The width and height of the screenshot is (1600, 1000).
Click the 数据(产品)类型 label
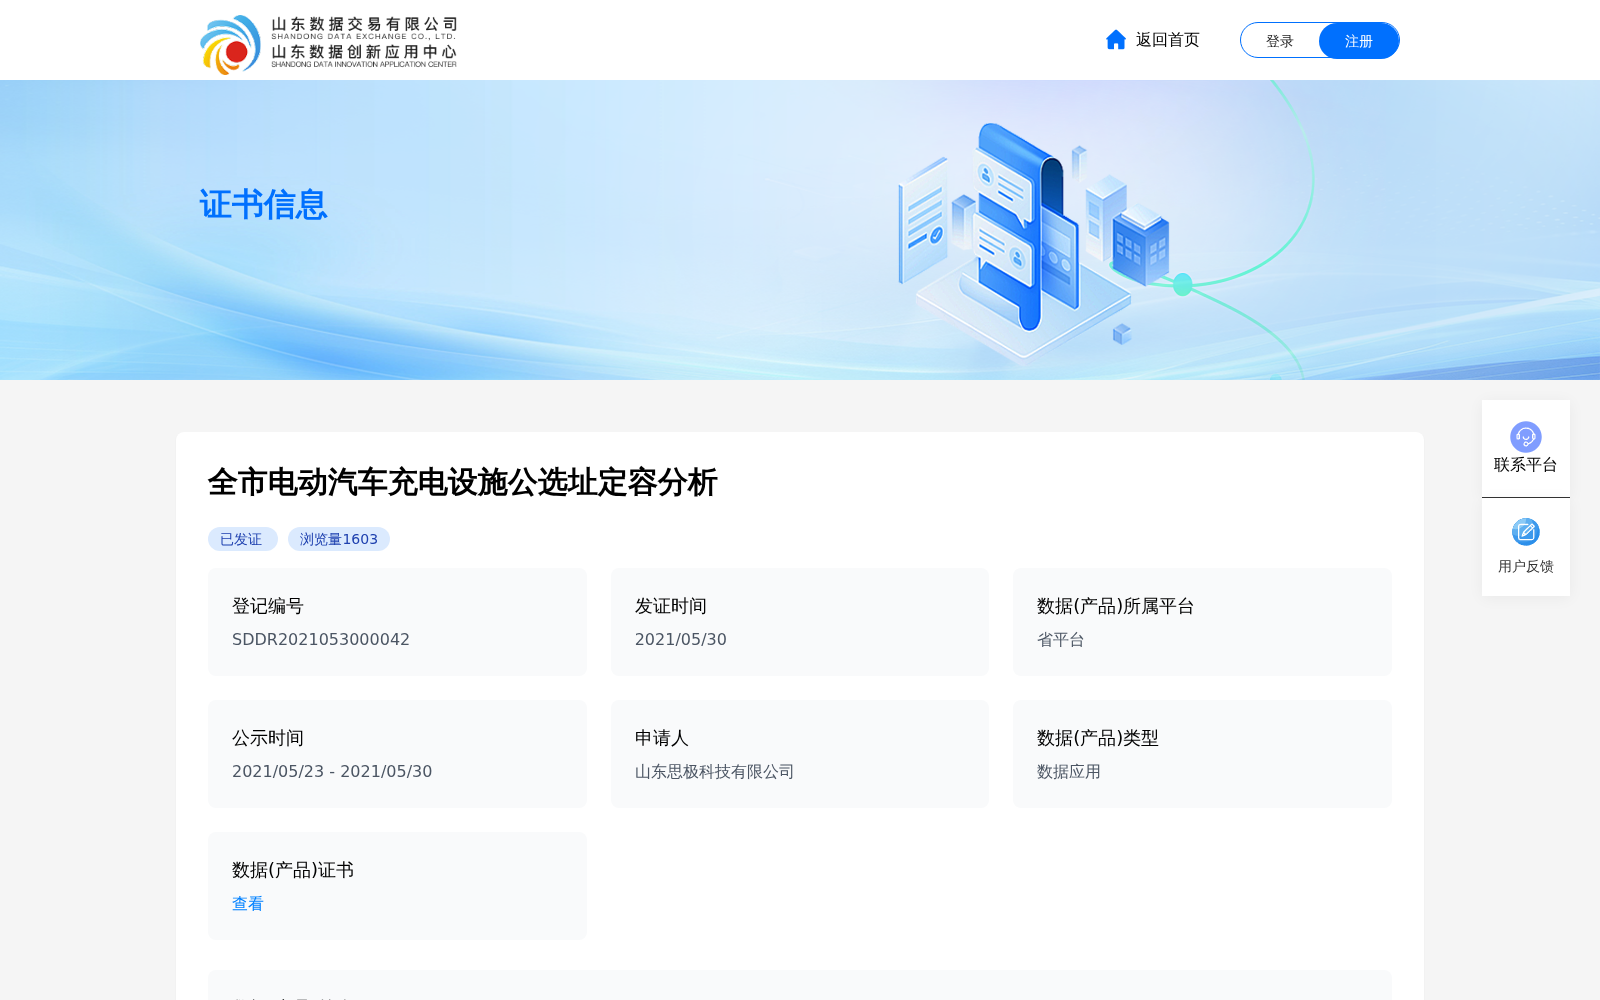1098,738
